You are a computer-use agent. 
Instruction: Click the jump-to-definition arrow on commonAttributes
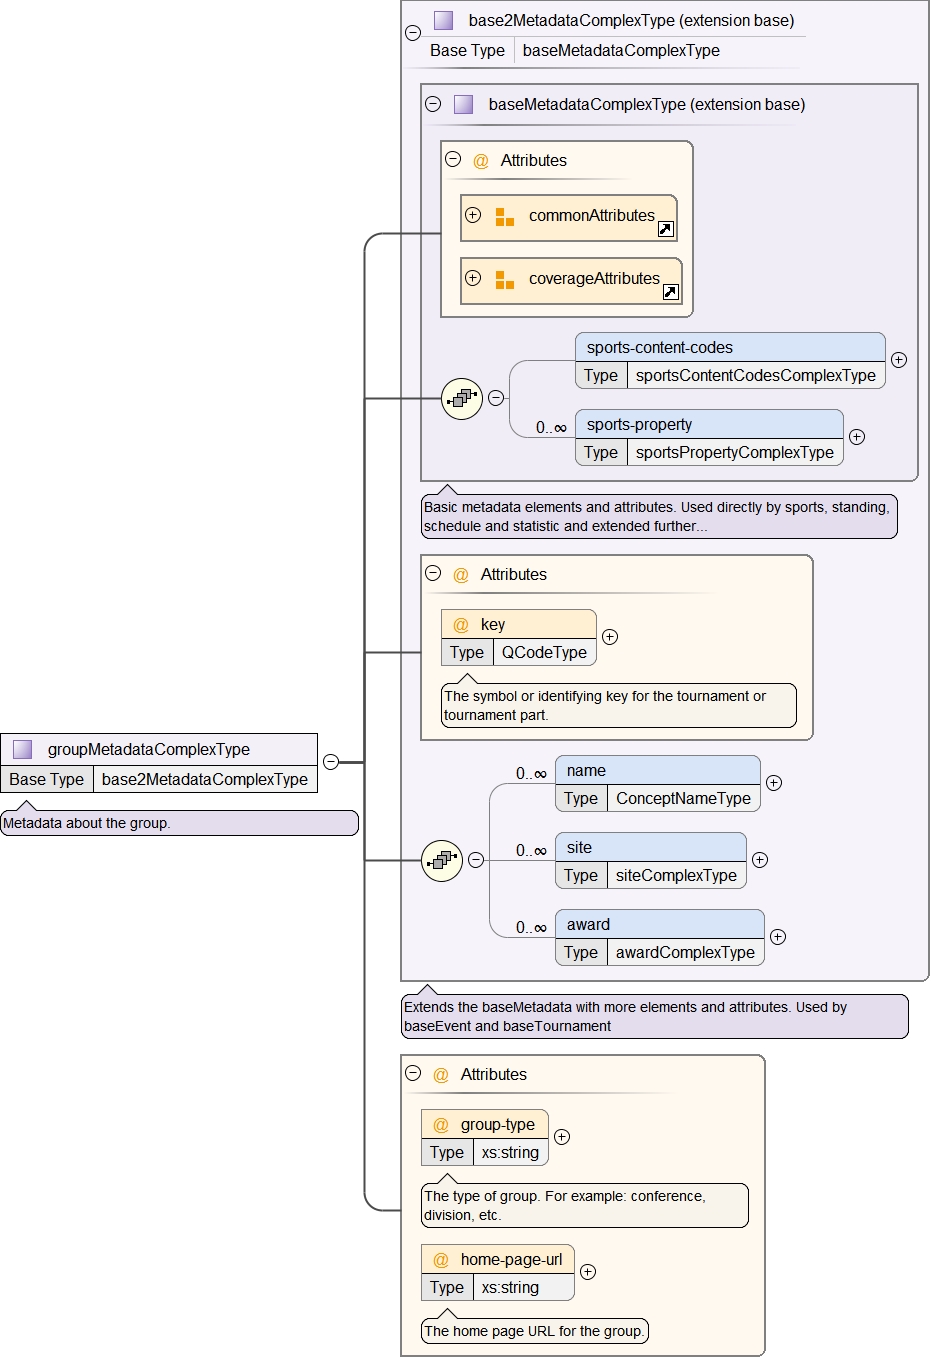[x=665, y=229]
